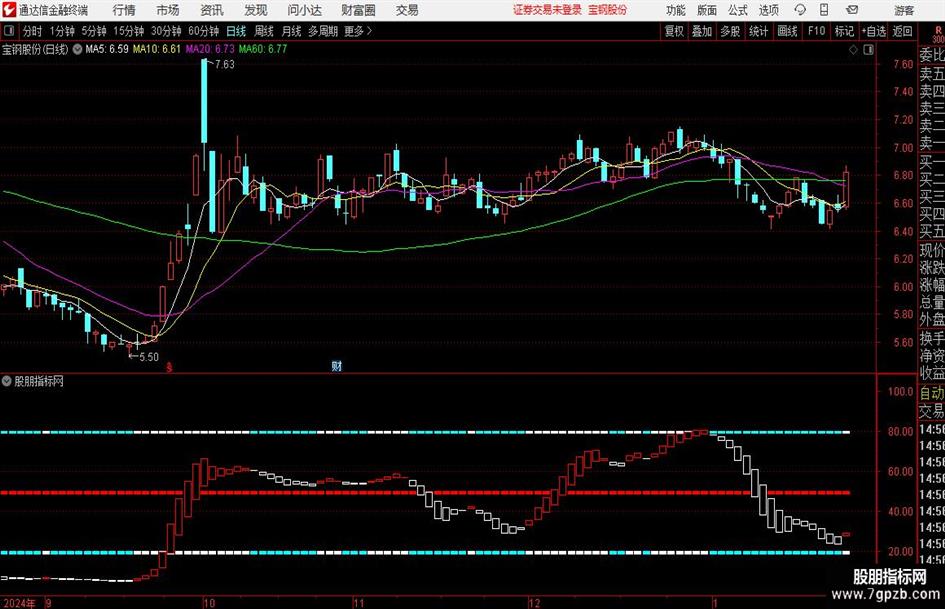The height and width of the screenshot is (609, 945).
Task: Click the R 300 tag icon
Action: point(938,34)
